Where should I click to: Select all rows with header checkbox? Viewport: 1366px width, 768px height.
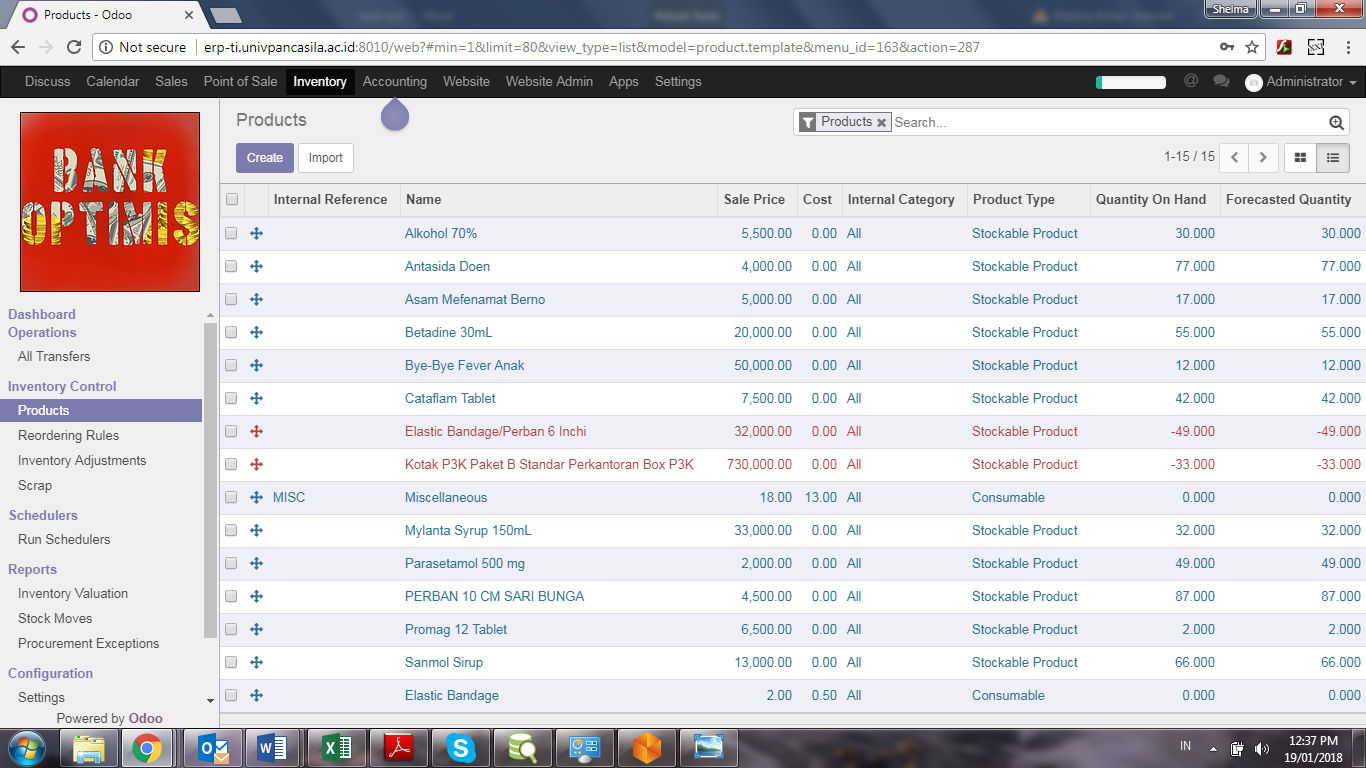coord(232,199)
